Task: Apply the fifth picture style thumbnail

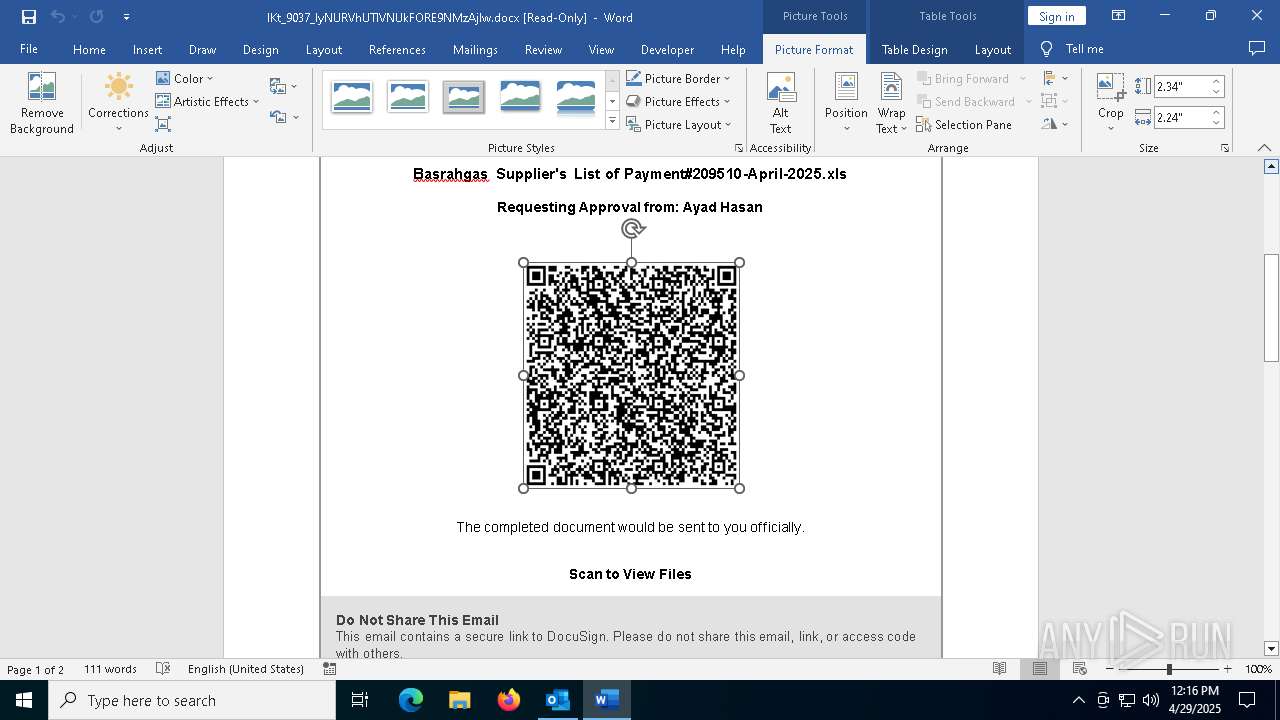Action: coord(576,97)
